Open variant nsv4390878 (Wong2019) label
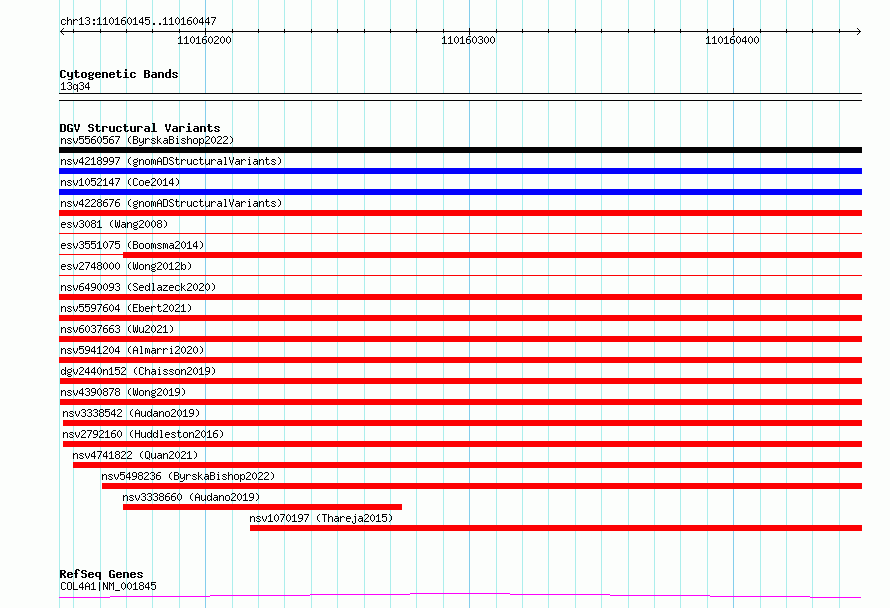The width and height of the screenshot is (890, 608). (x=123, y=392)
